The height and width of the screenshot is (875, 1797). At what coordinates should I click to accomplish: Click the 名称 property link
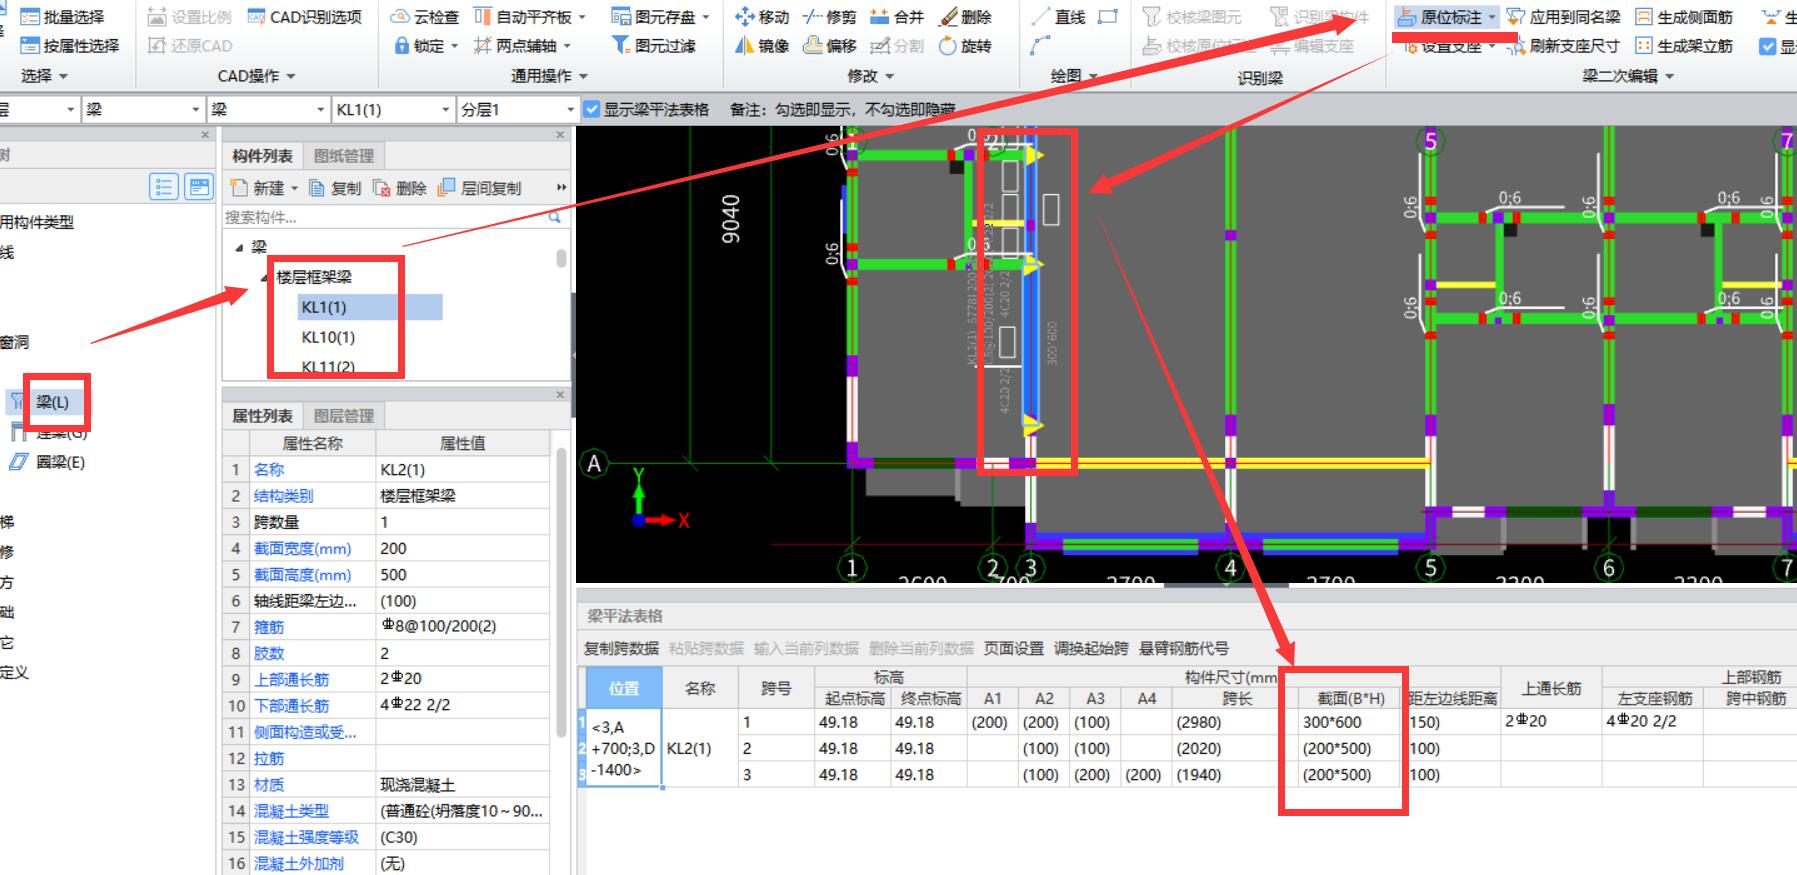tap(269, 469)
